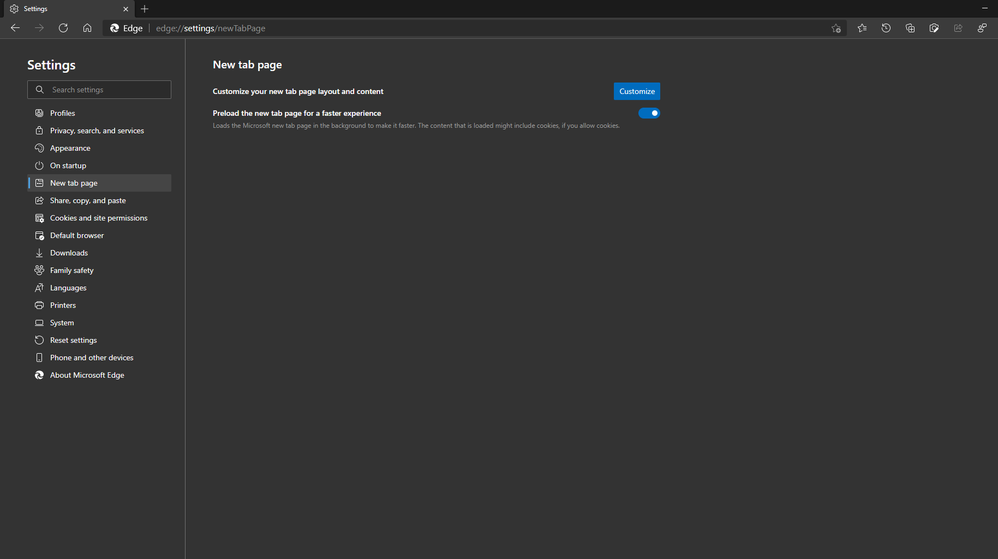Open System settings section
This screenshot has height=559, width=998.
(x=99, y=323)
